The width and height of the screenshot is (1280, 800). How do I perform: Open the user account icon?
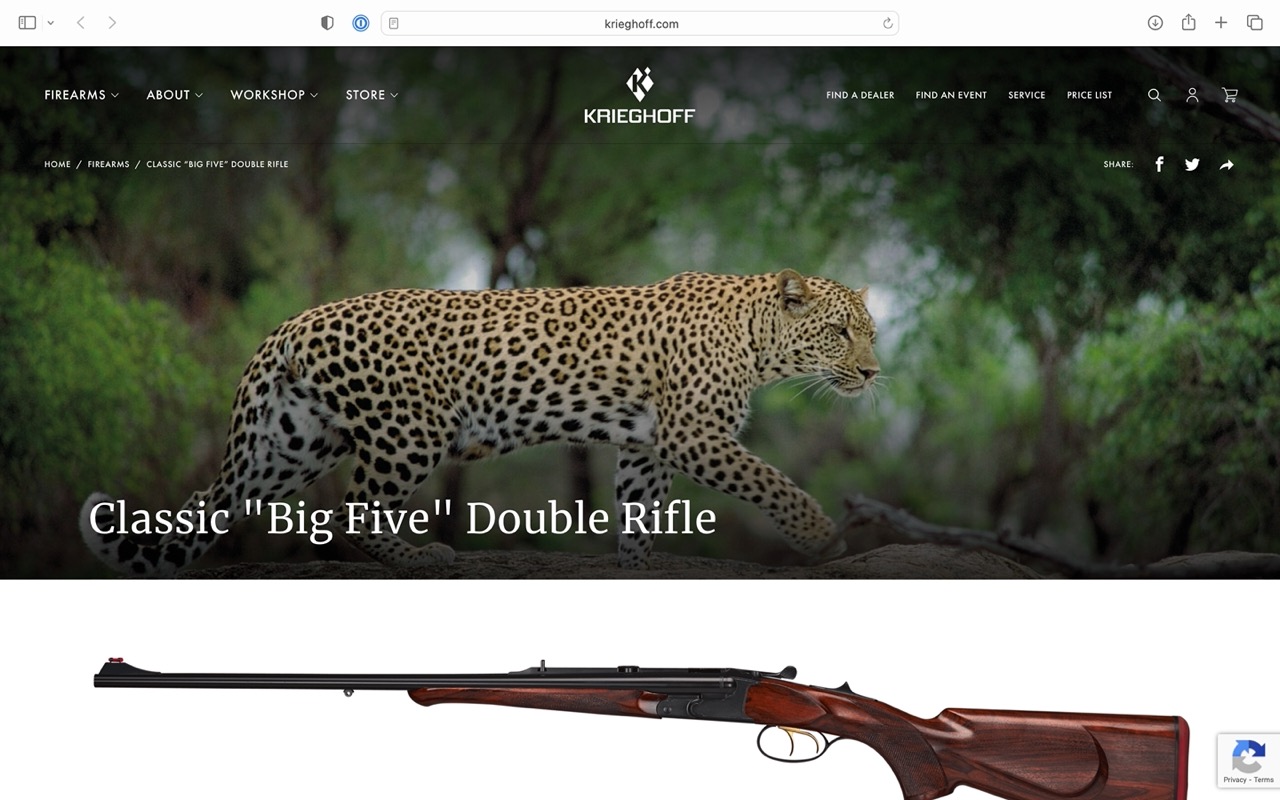click(1192, 95)
